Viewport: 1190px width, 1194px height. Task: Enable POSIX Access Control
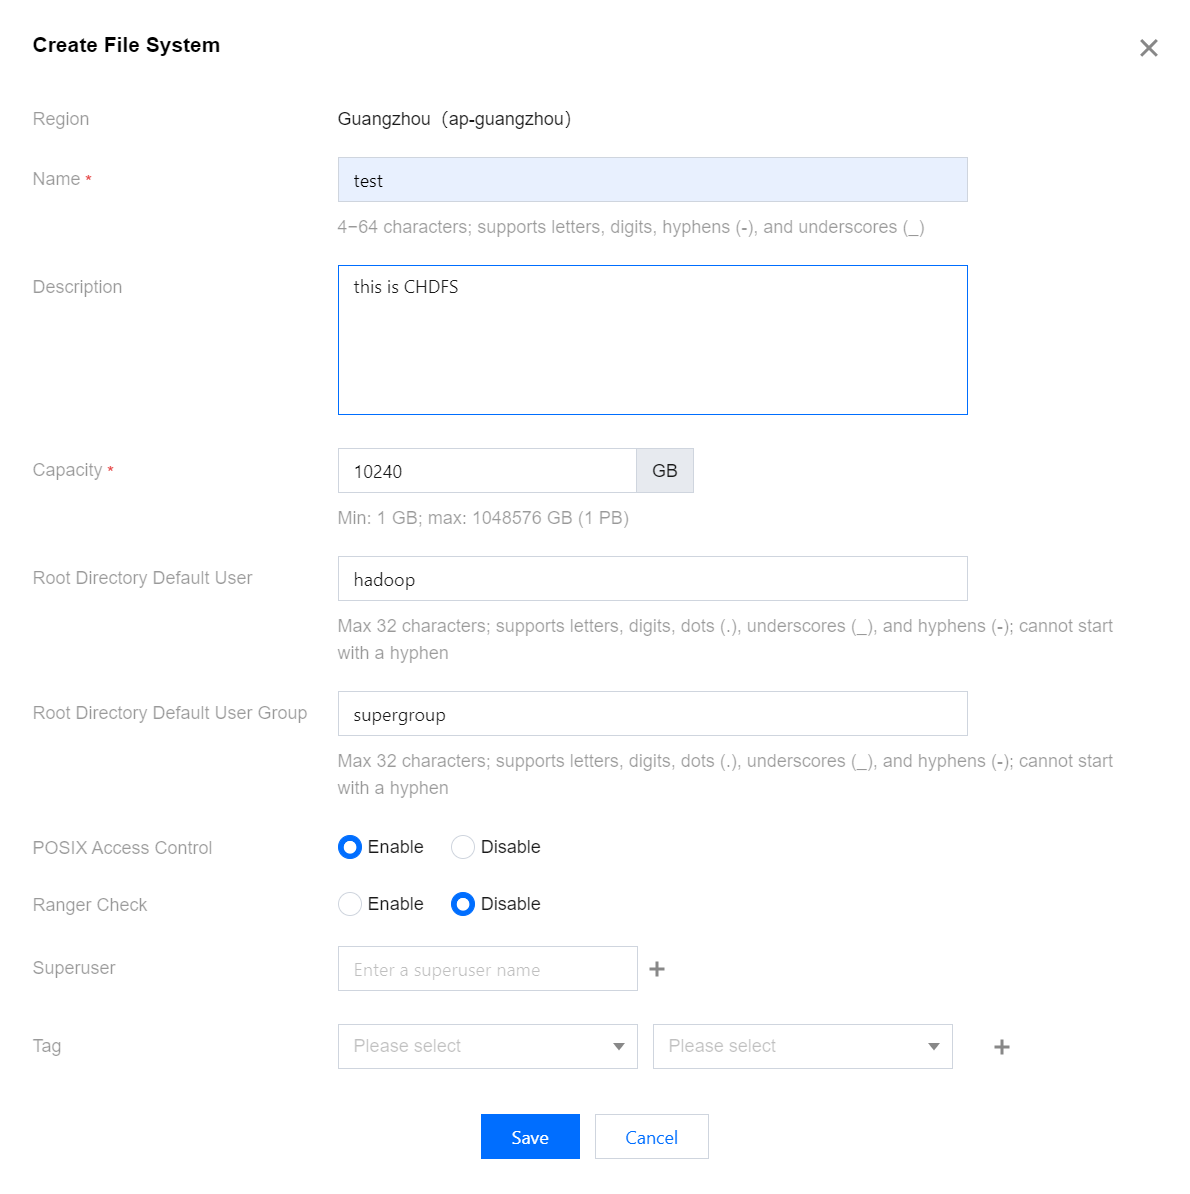(x=350, y=848)
